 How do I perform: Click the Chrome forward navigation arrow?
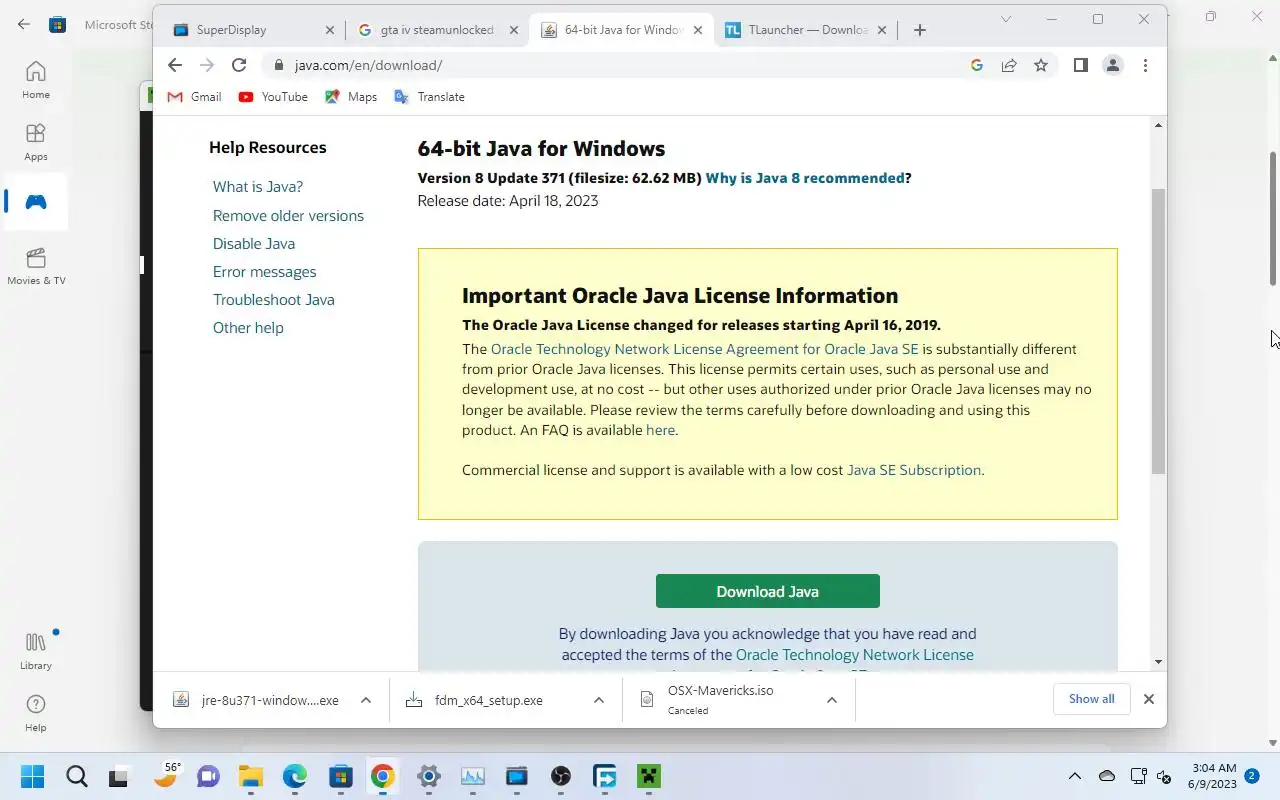(x=207, y=65)
